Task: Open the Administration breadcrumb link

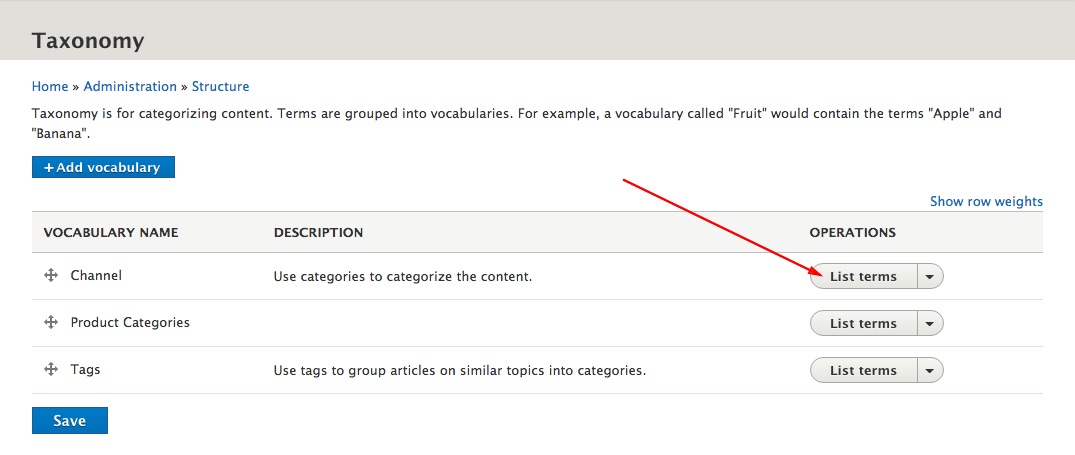Action: pyautogui.click(x=130, y=86)
